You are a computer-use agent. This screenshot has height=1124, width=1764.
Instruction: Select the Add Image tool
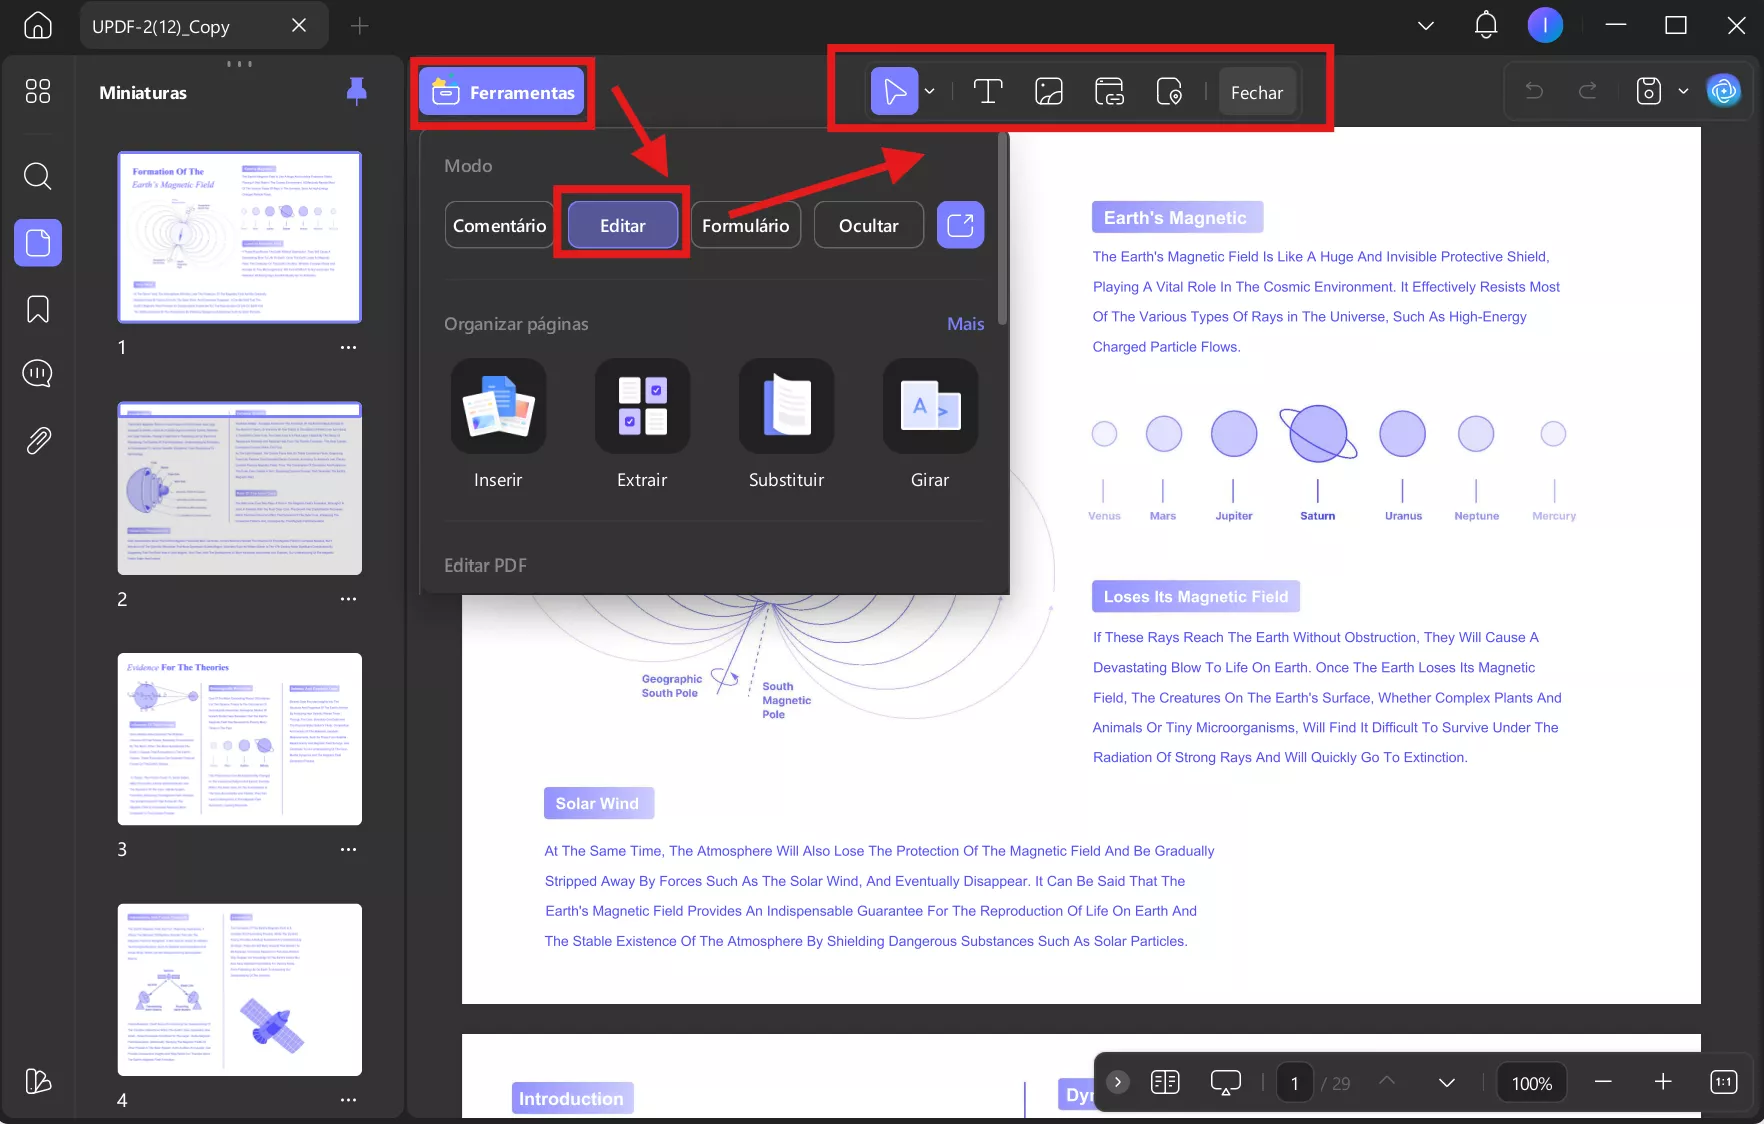(x=1048, y=91)
